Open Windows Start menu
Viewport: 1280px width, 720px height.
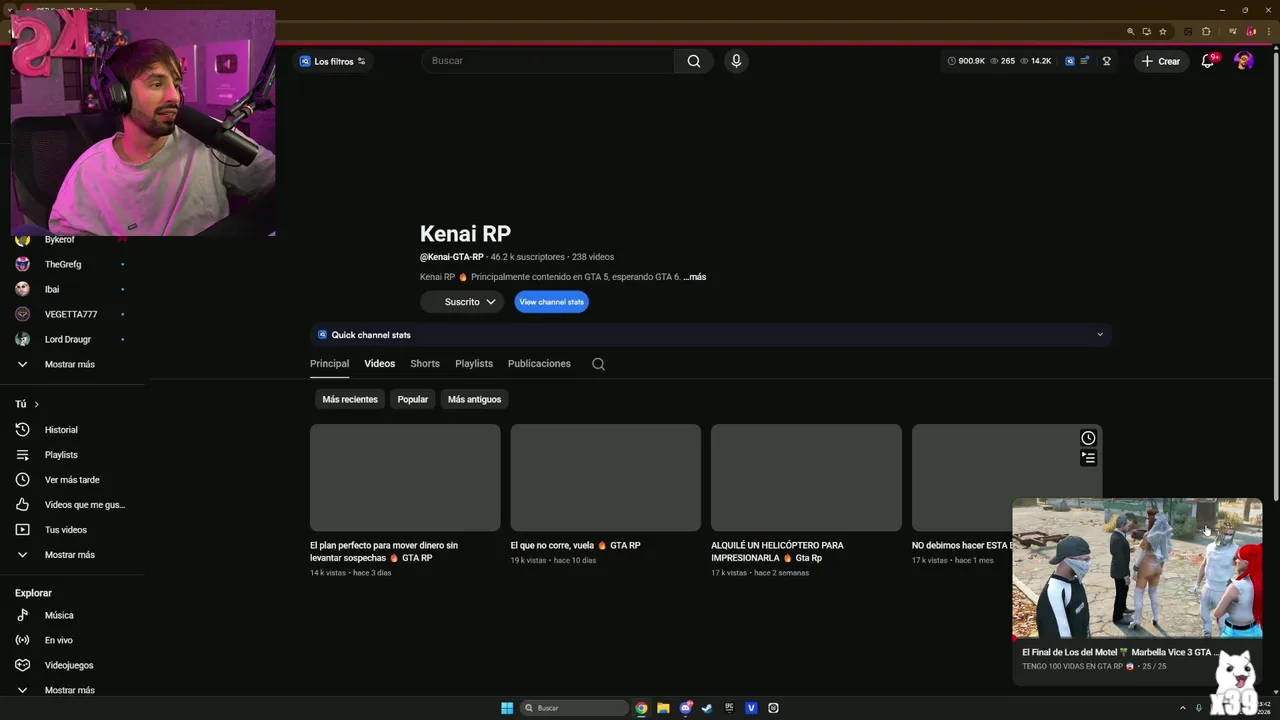pos(507,708)
